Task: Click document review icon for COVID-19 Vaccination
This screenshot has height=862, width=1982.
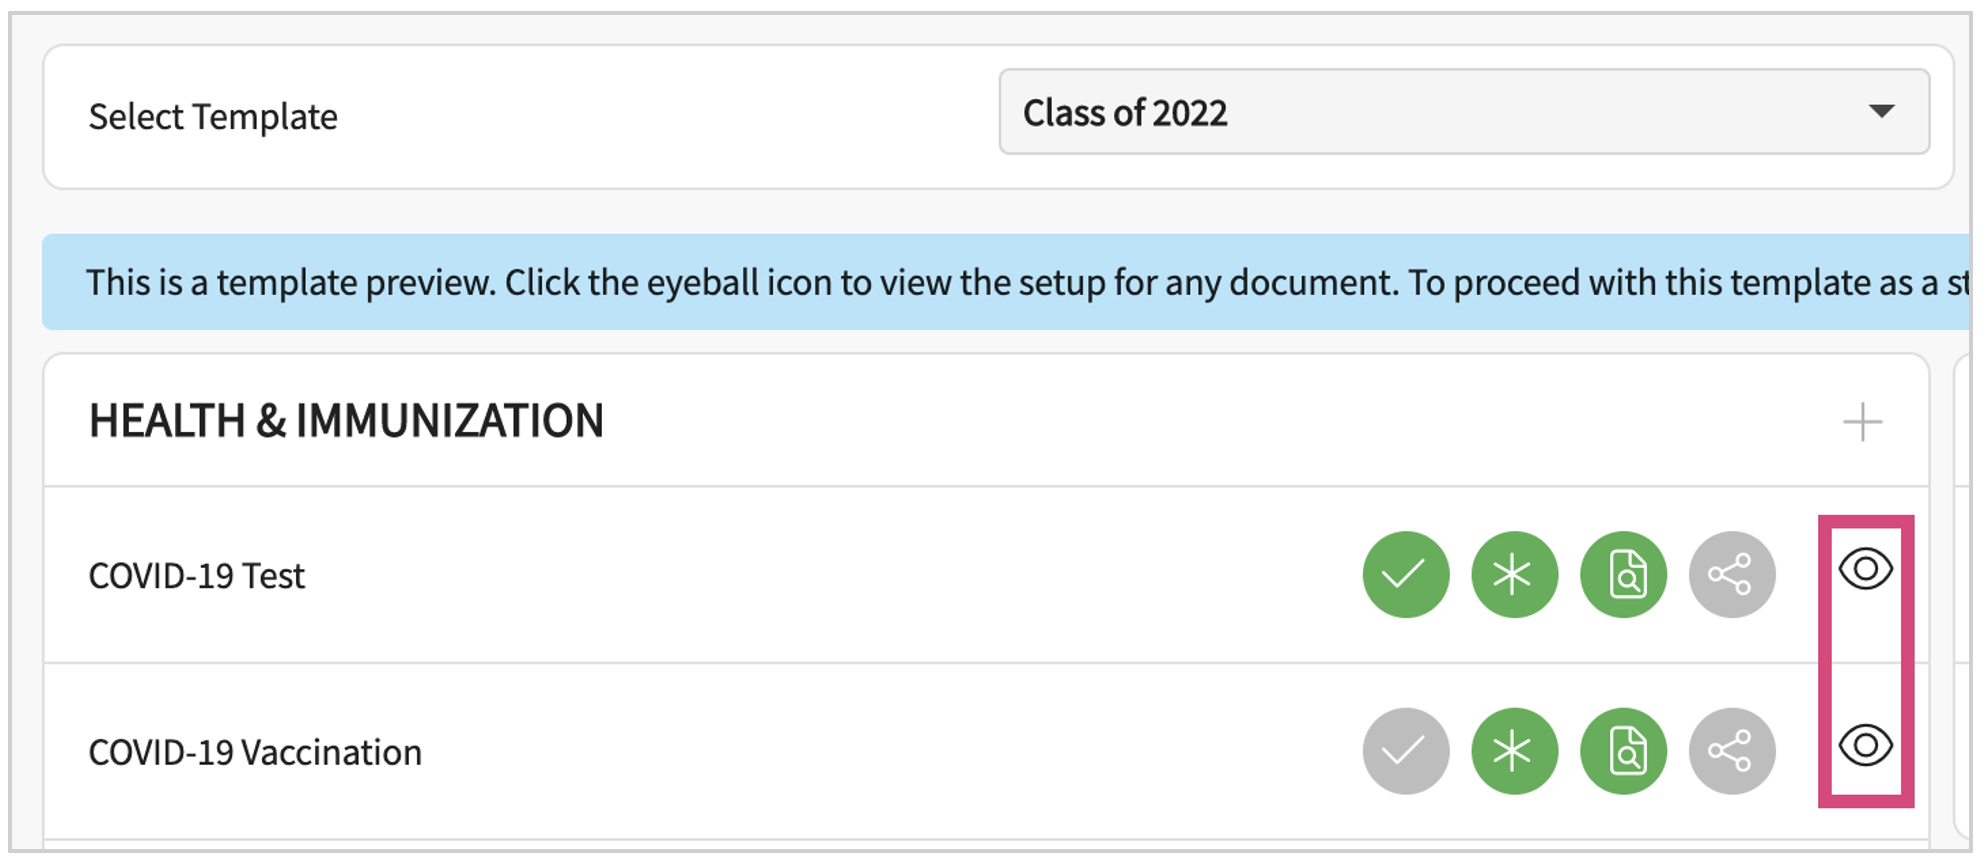Action: pos(1623,751)
